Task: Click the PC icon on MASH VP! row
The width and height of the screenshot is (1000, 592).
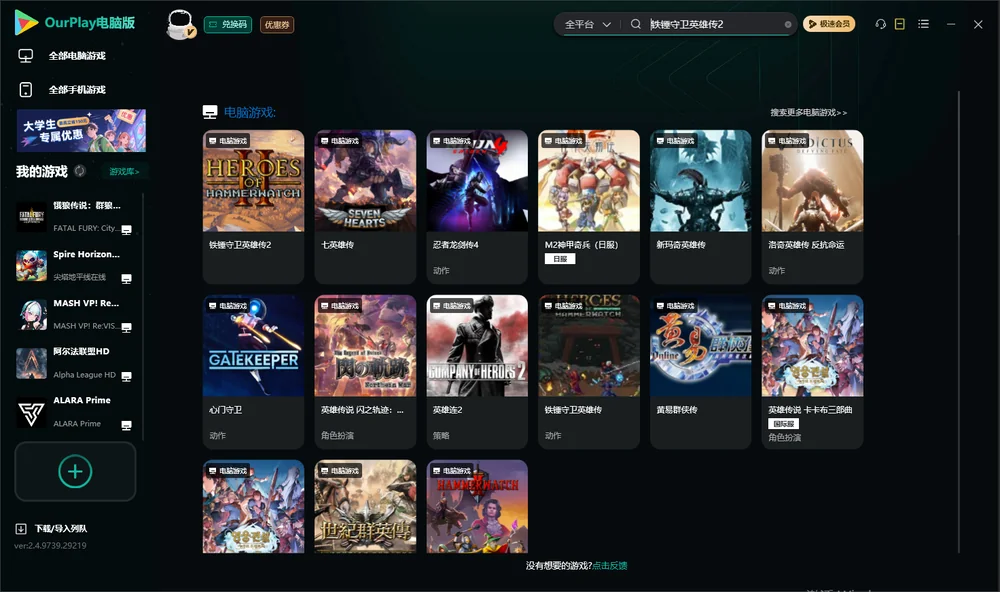Action: (126, 327)
